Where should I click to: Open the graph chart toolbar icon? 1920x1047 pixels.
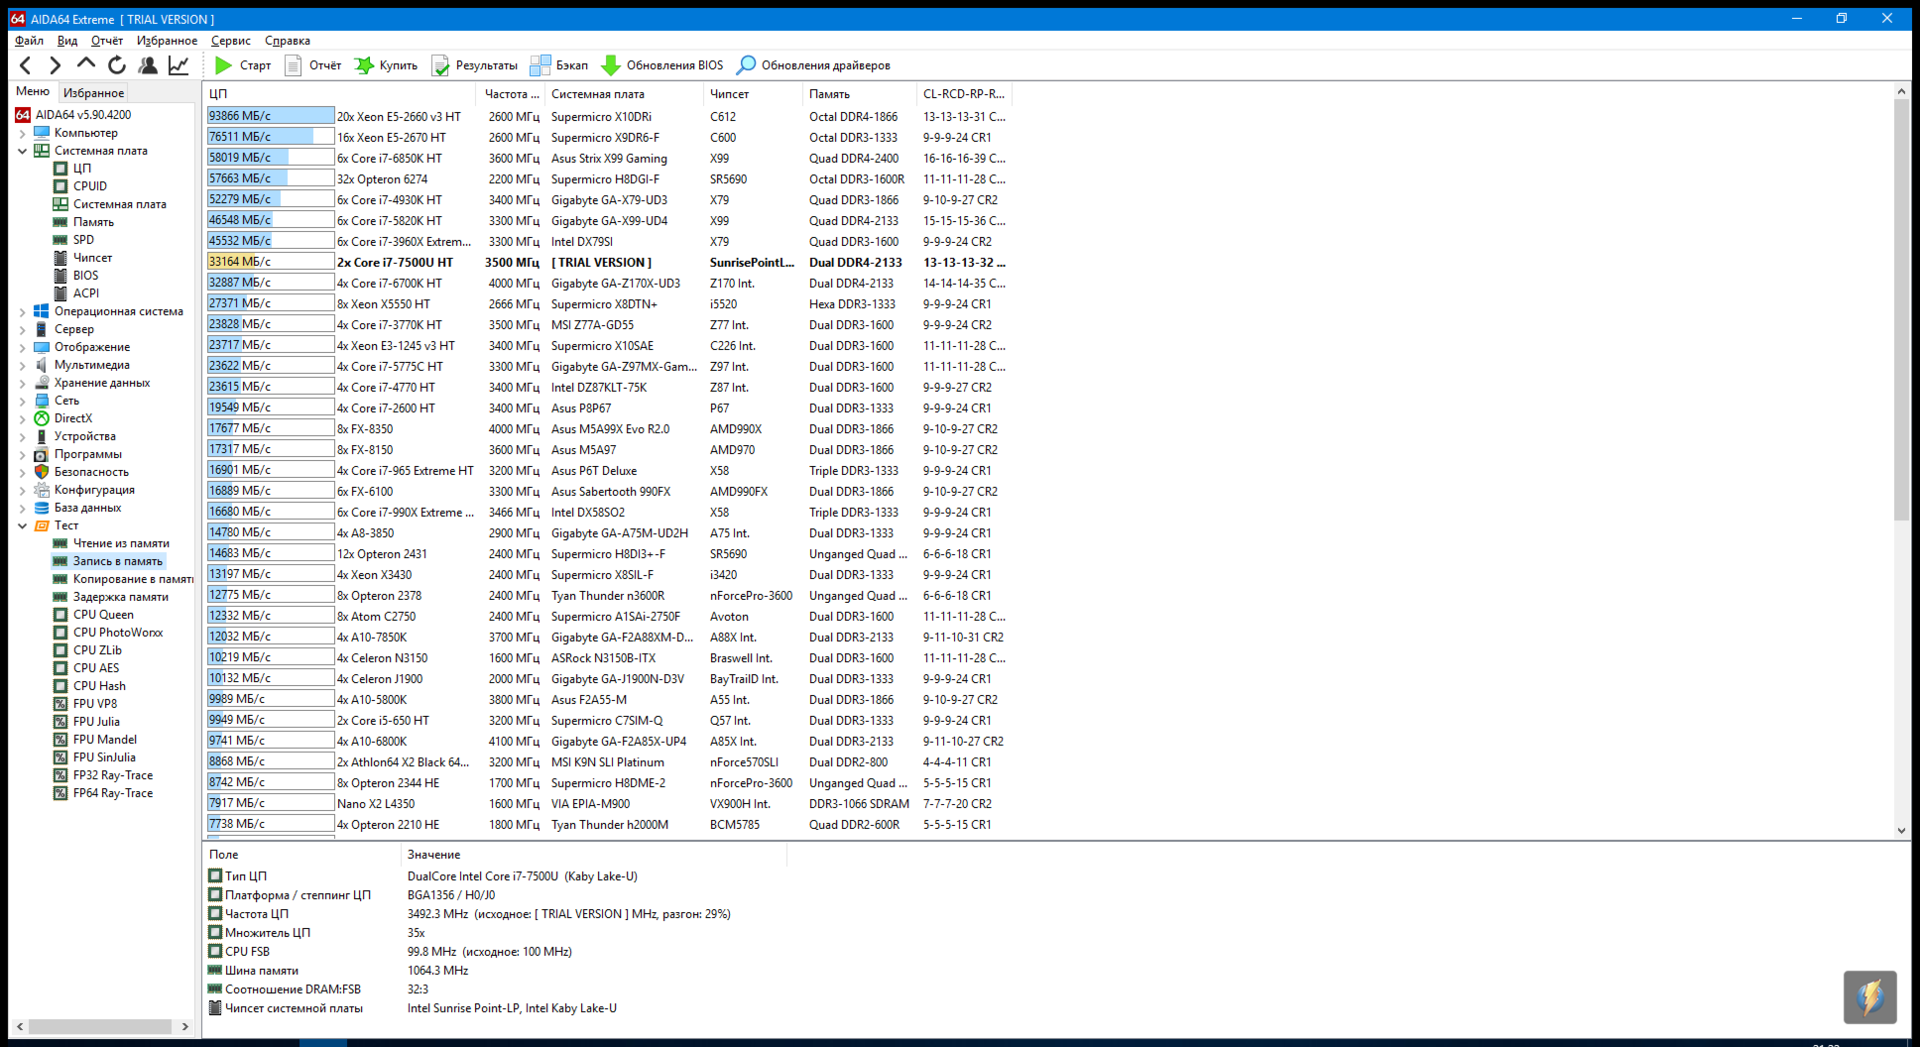tap(178, 66)
